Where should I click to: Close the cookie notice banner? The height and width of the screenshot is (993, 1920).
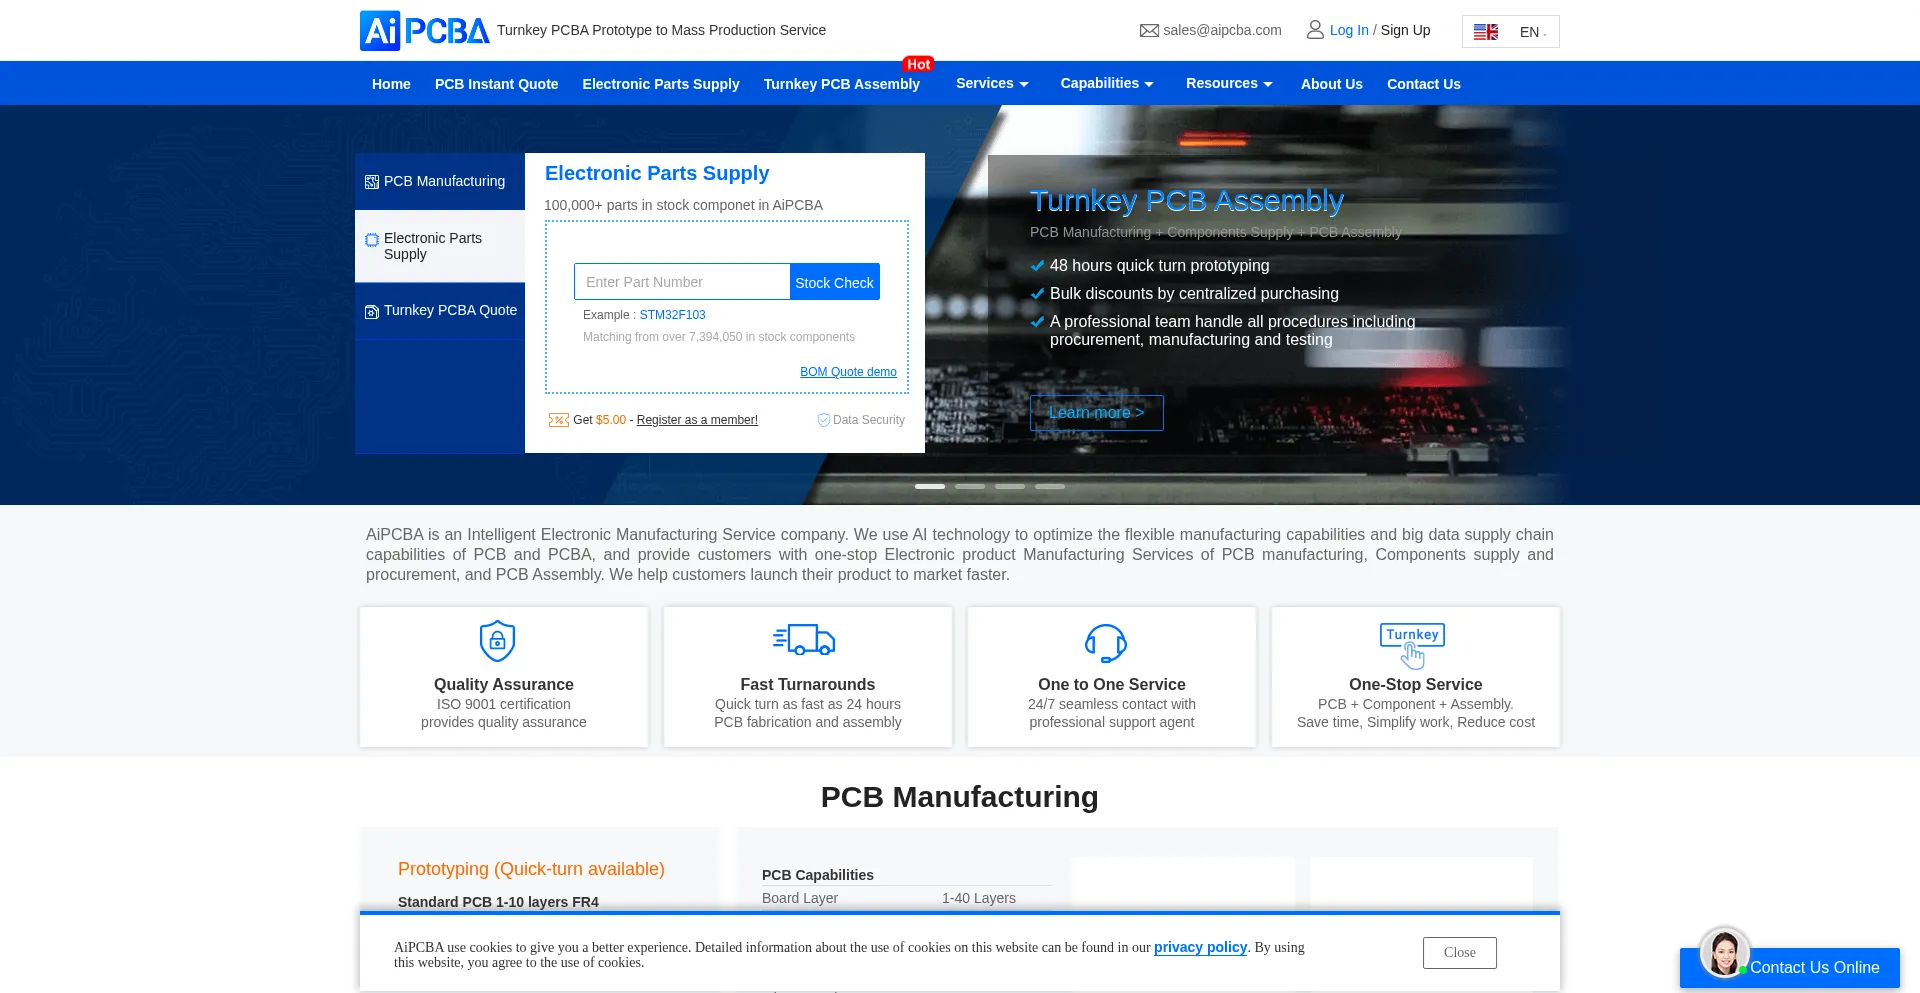(1459, 953)
